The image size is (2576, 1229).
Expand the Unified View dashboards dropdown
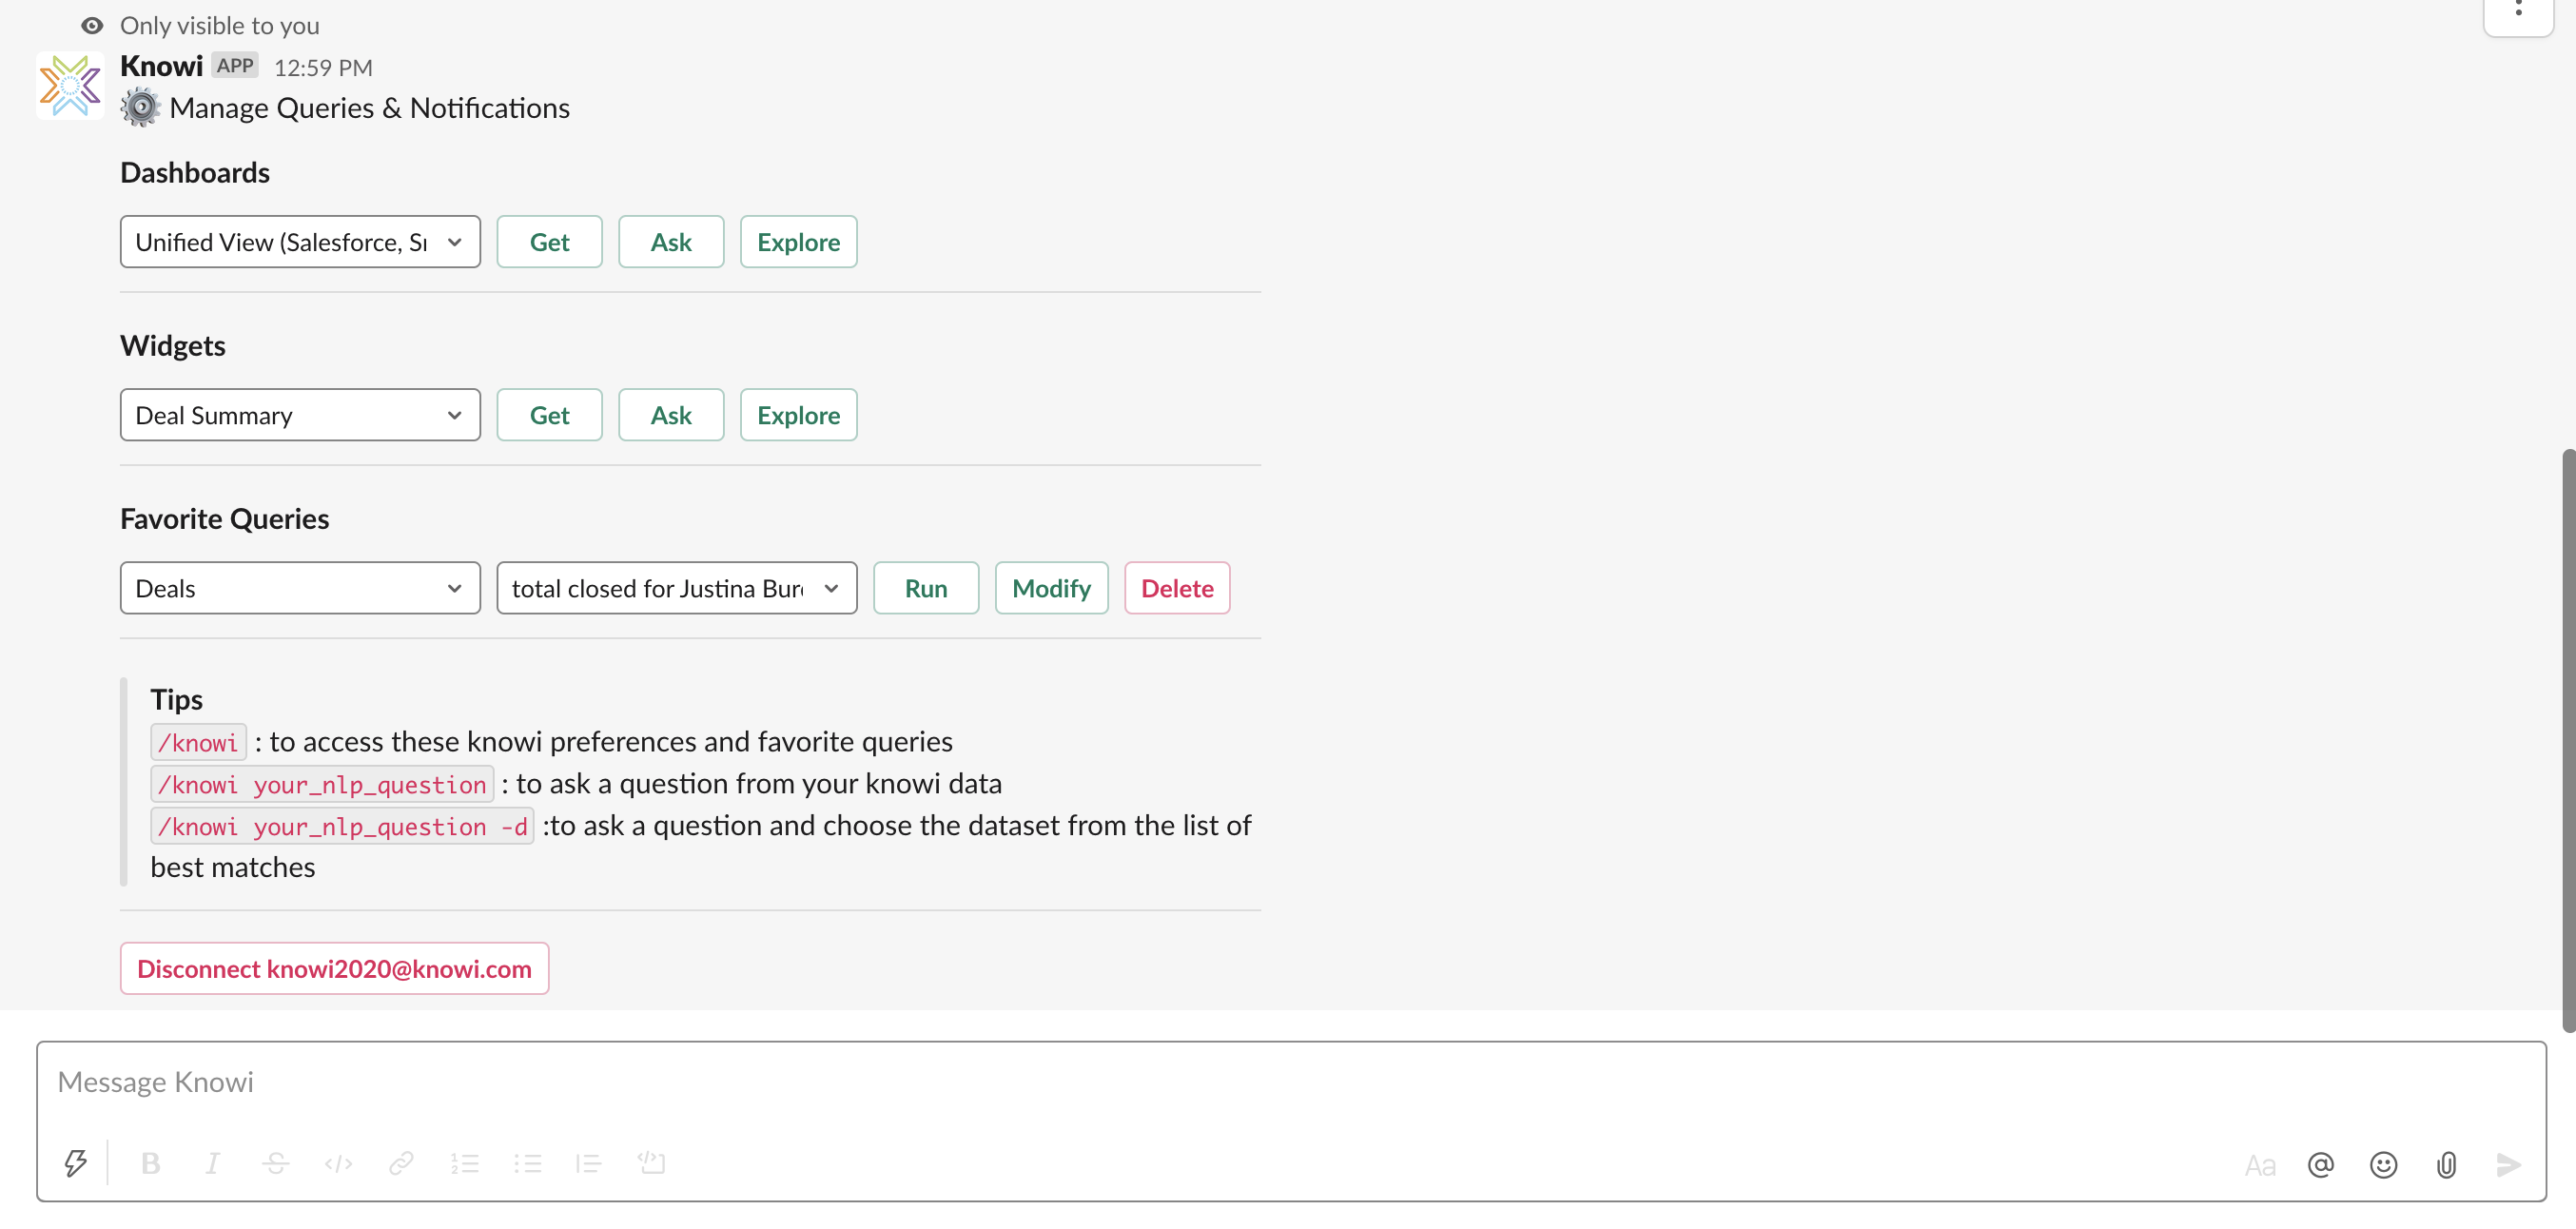point(300,242)
